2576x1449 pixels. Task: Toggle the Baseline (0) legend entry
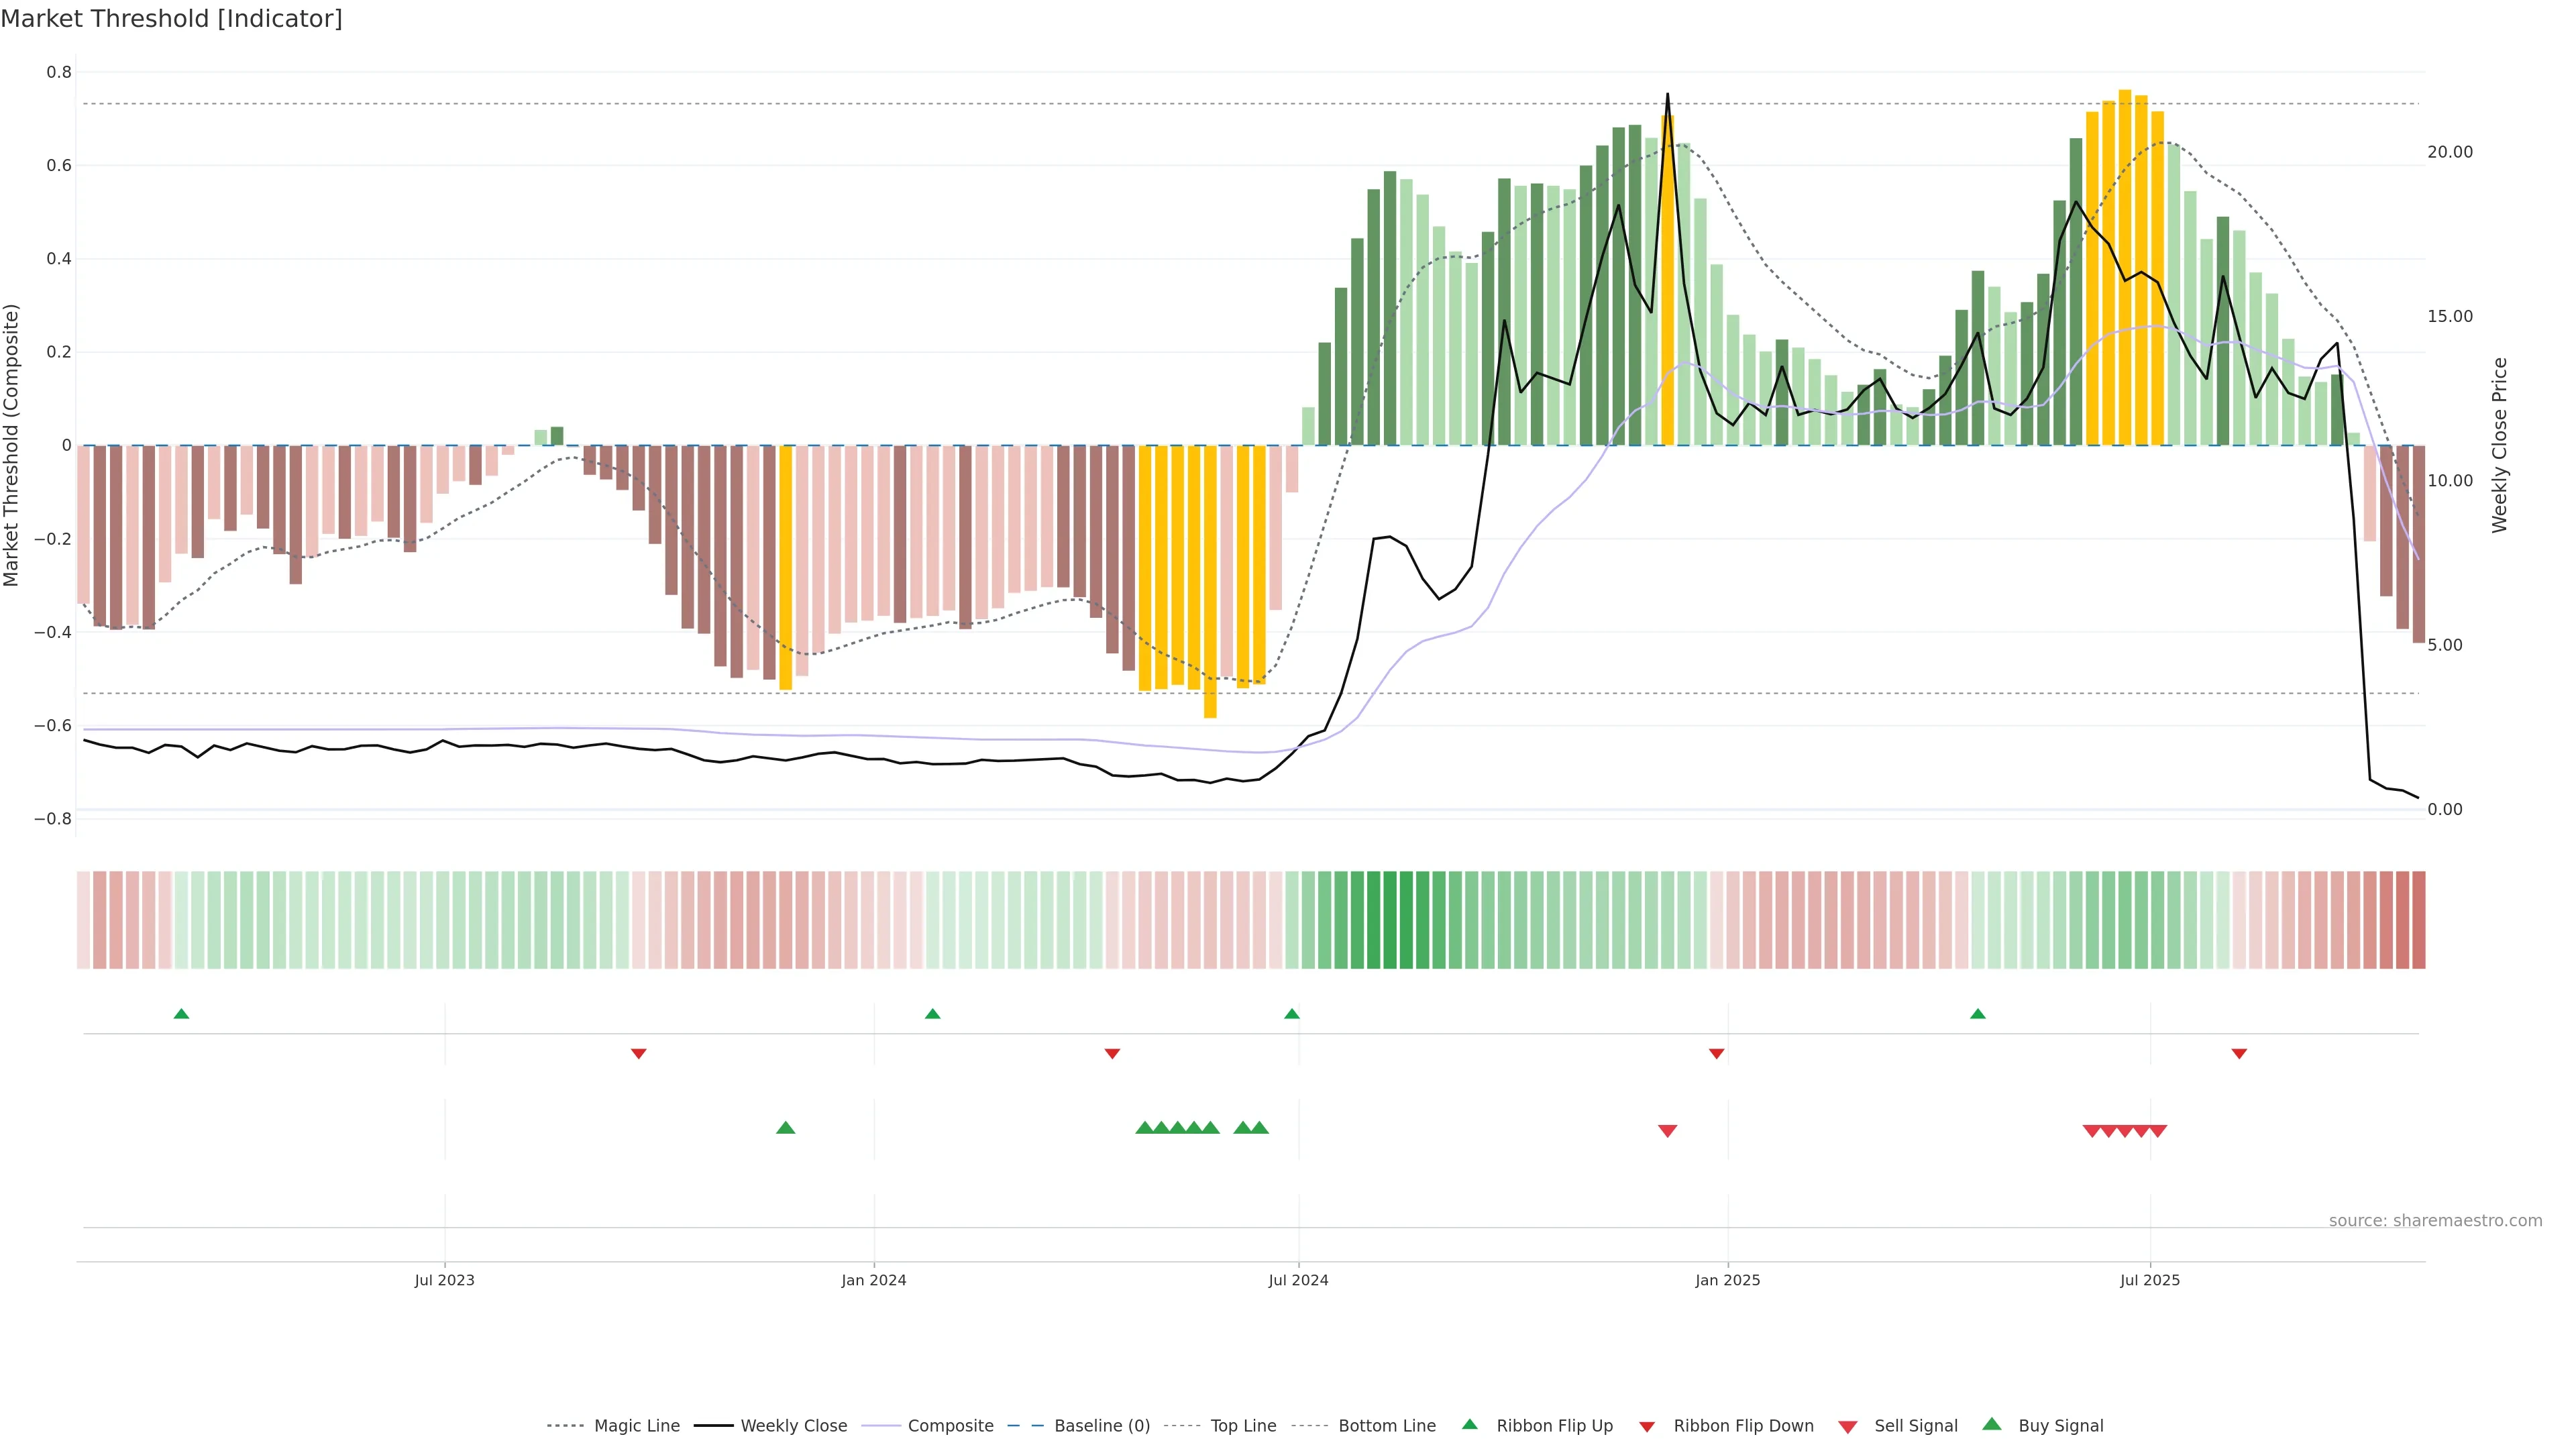tap(1101, 1426)
